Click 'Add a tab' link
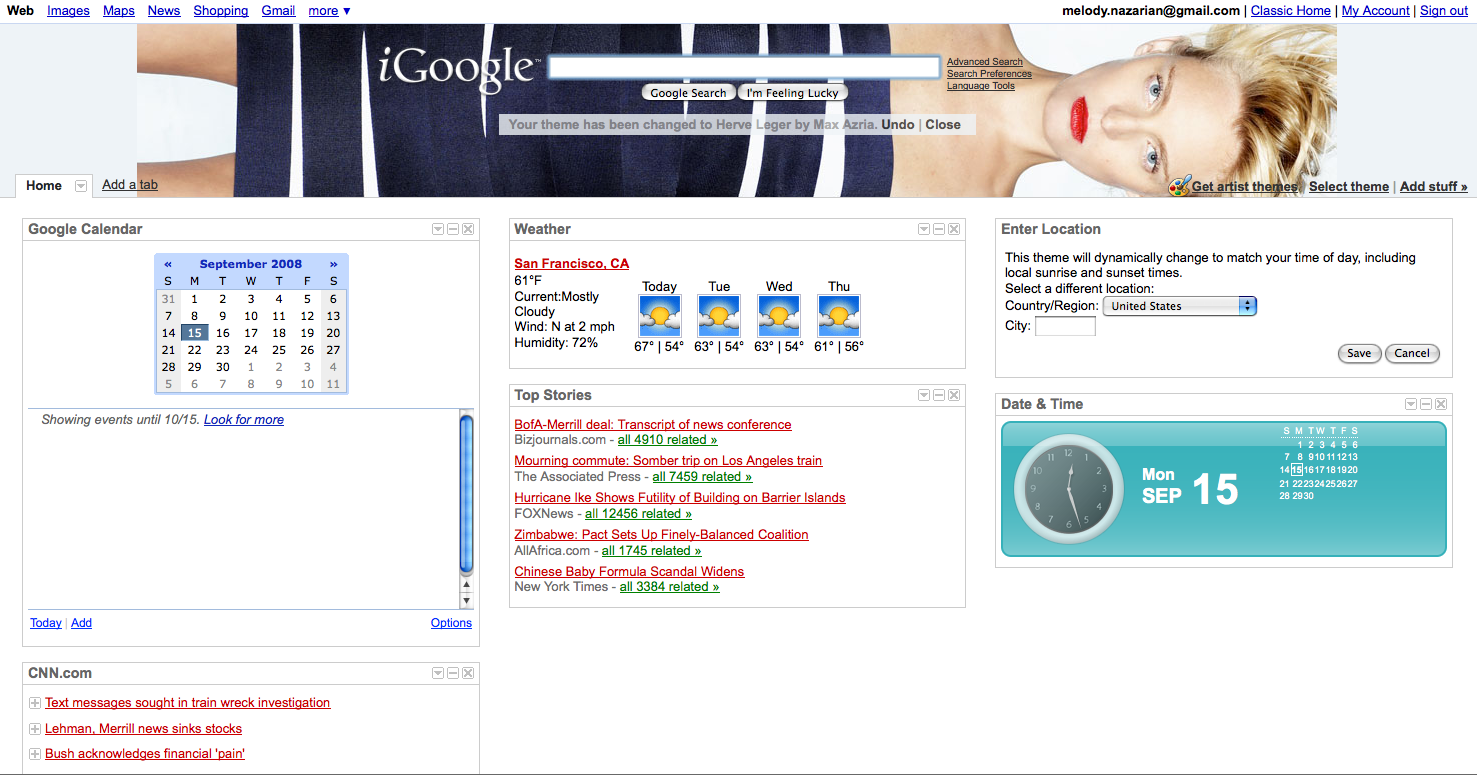Viewport: 1477px width, 775px height. [x=130, y=185]
